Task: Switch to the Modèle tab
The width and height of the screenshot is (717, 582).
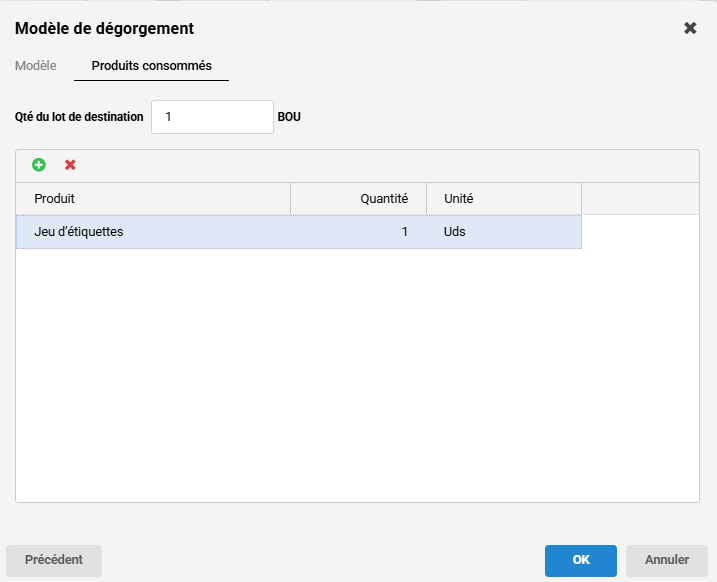Action: coord(36,66)
